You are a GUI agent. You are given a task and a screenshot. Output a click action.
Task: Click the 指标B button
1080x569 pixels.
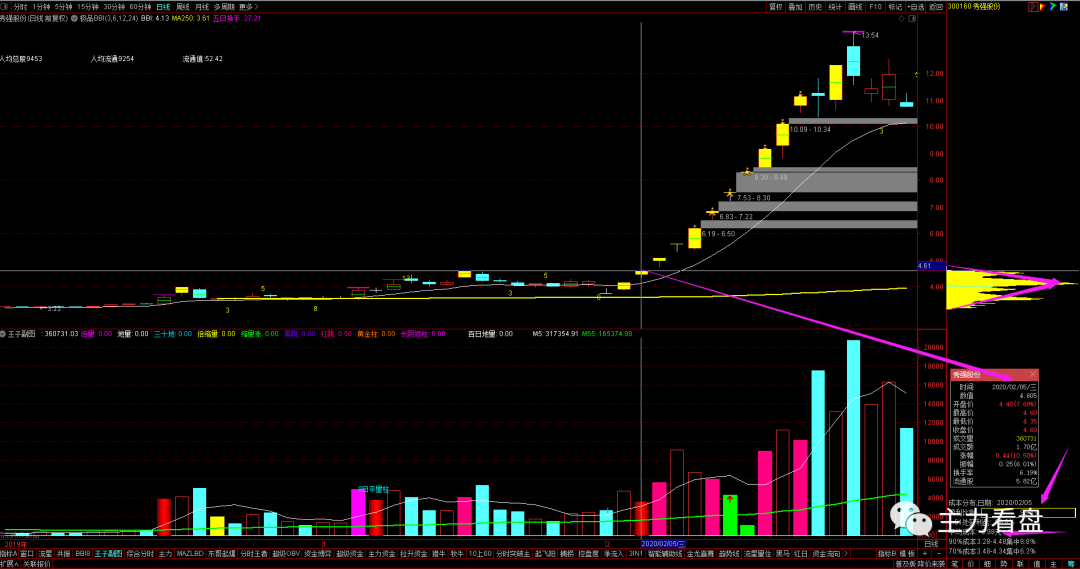coord(887,554)
